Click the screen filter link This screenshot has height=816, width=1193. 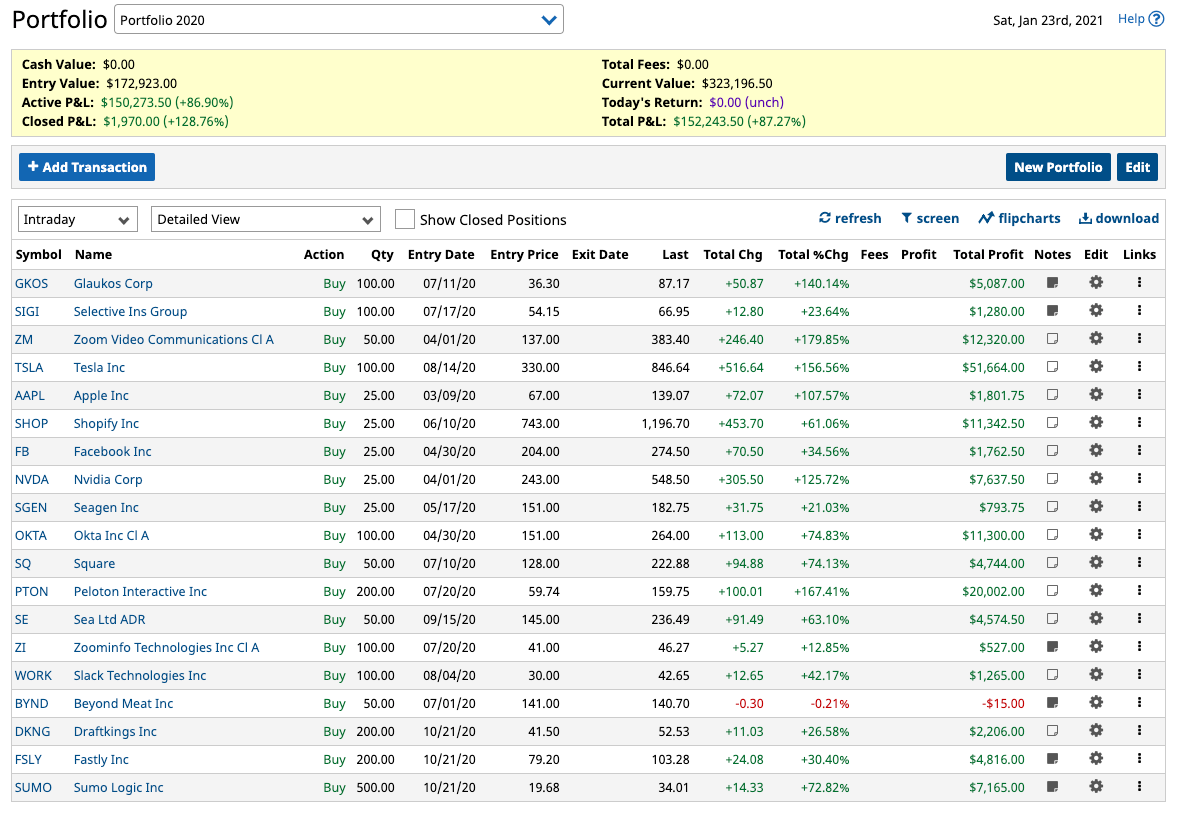pos(930,218)
